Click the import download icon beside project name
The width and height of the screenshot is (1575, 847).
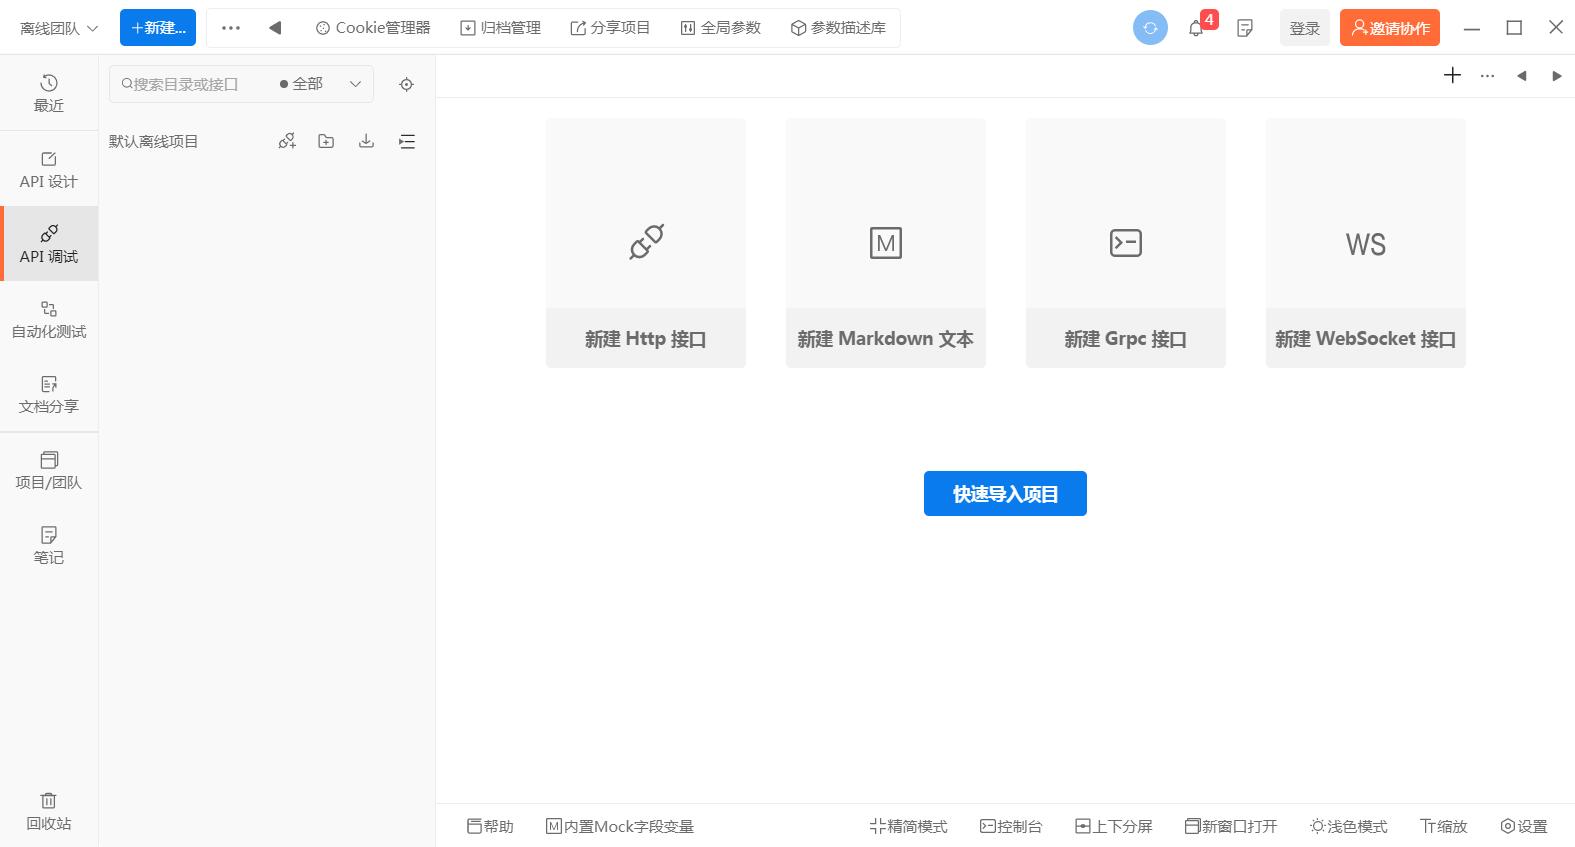pos(366,142)
